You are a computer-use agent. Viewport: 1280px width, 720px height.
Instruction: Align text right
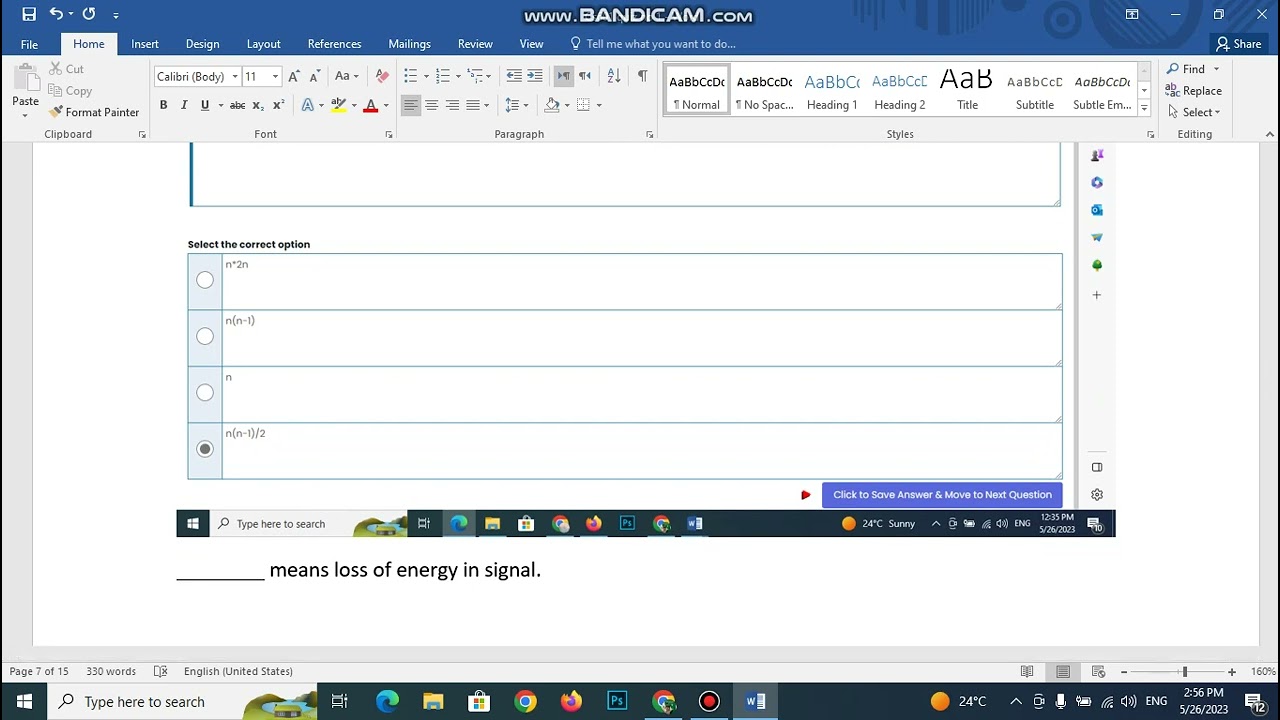(452, 105)
